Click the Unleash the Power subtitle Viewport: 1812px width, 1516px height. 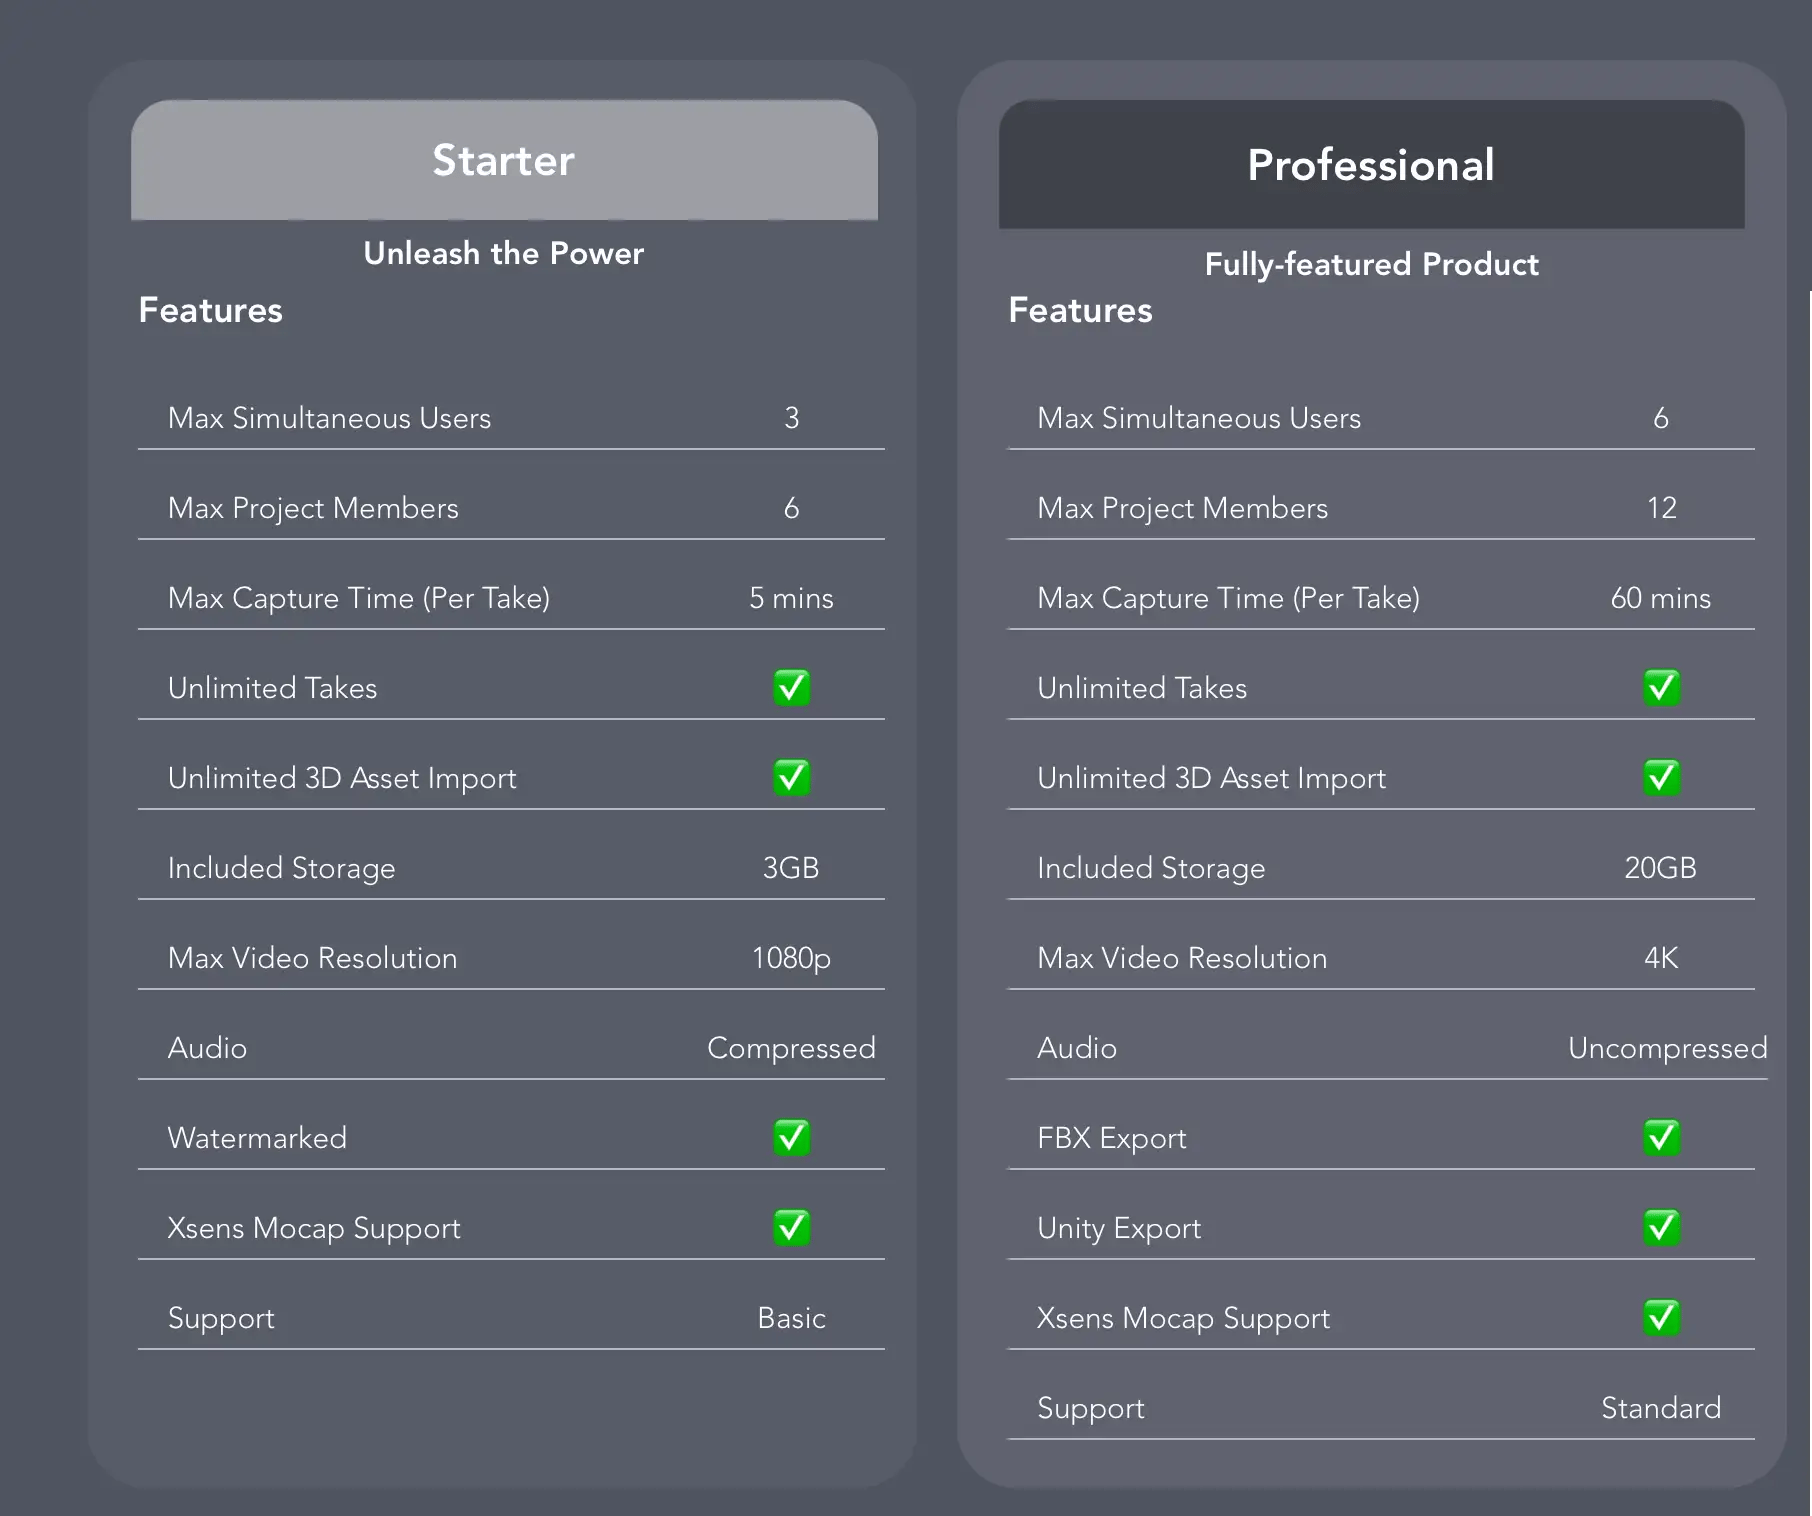(x=504, y=253)
